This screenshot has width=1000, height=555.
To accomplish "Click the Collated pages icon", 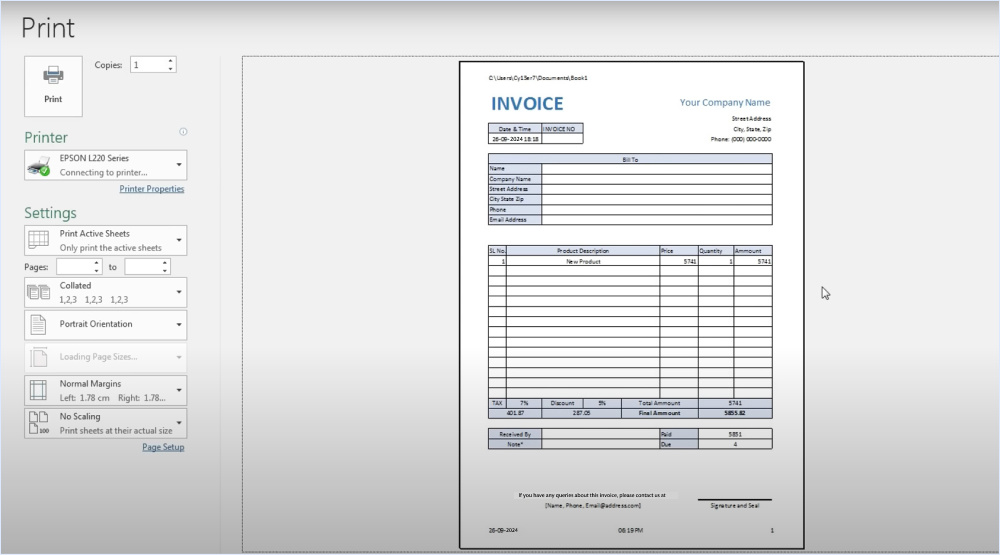I will pos(38,292).
